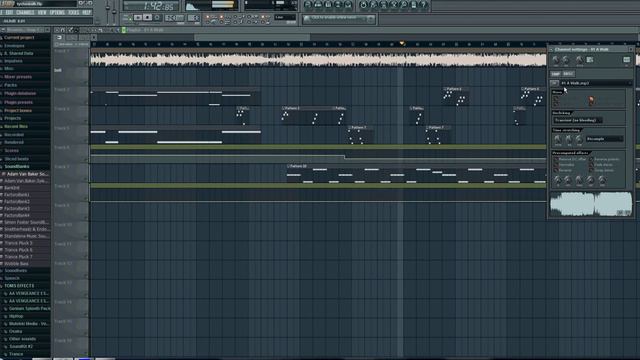Click the help question-mark shortcut icon

pyautogui.click(x=423, y=4)
